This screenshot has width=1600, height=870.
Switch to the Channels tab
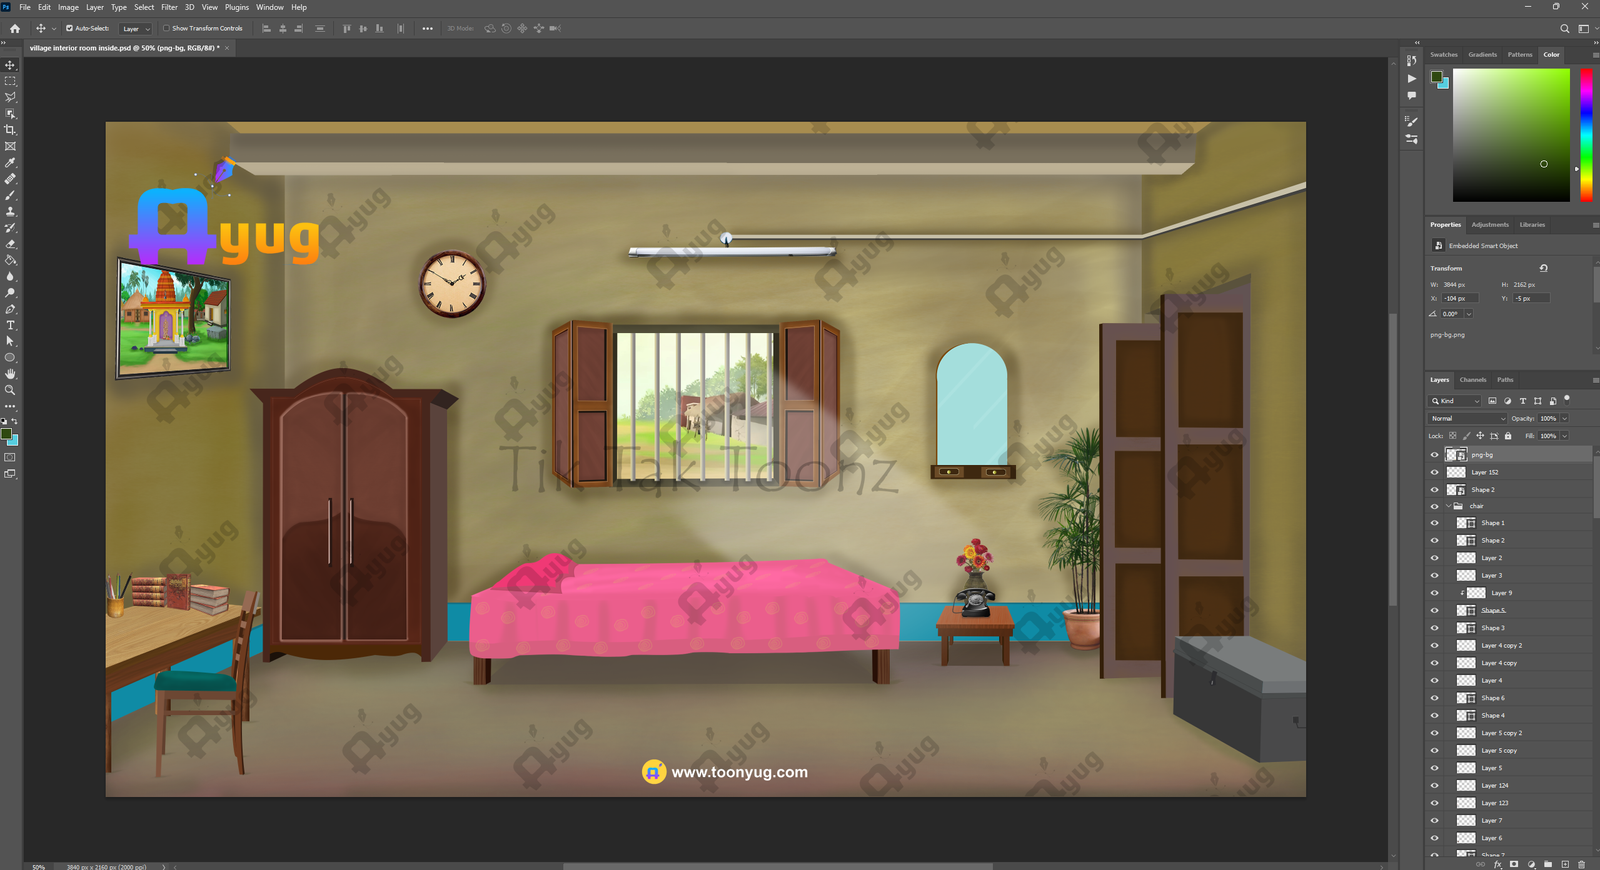1472,380
